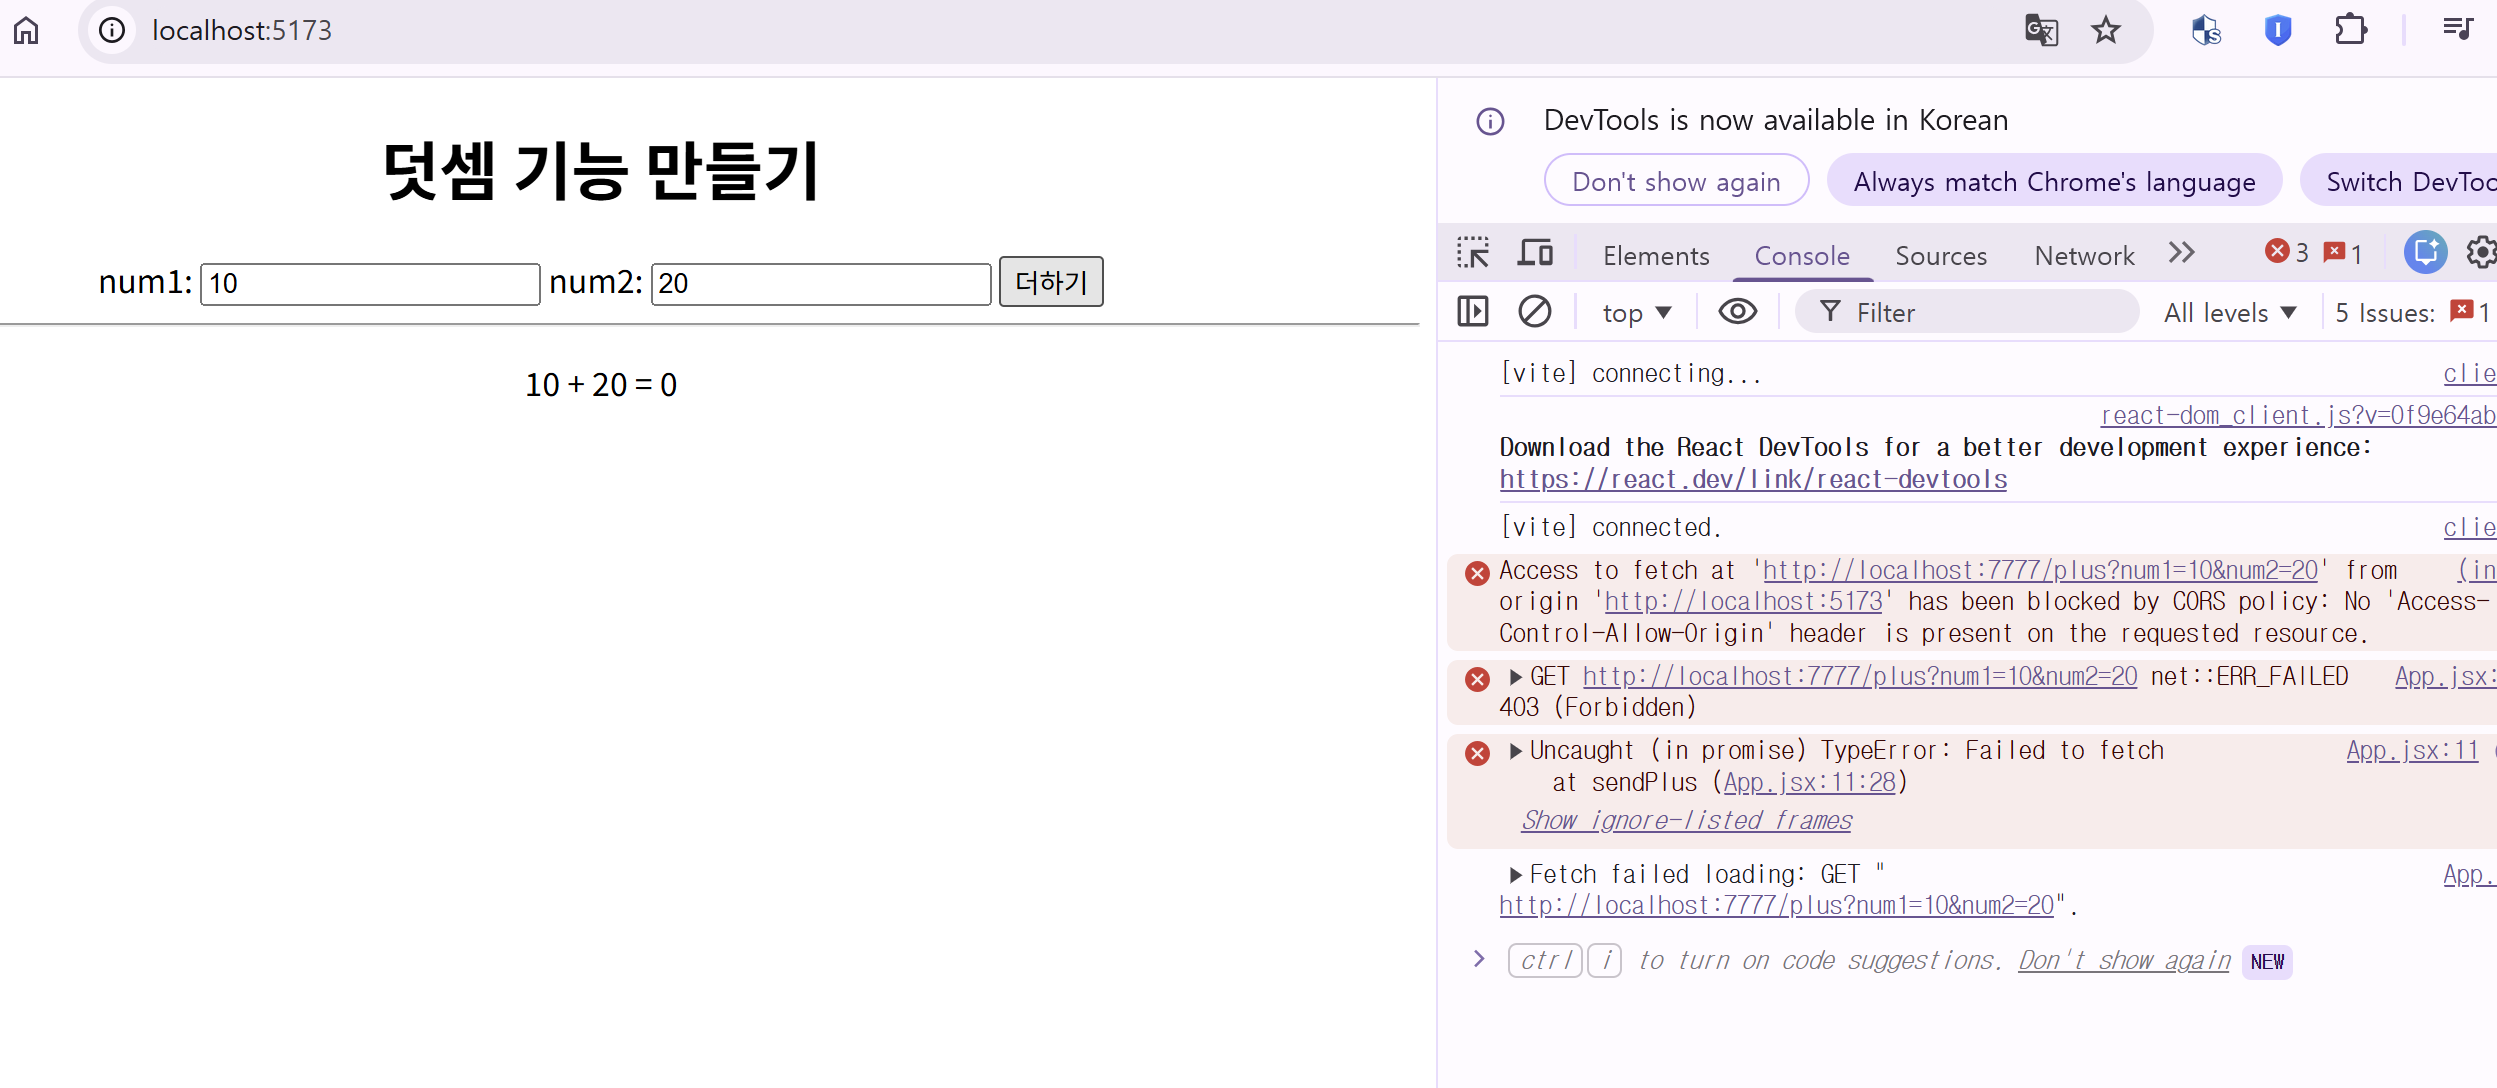2497x1088 pixels.
Task: Click the Bitwarden shield extension icon
Action: pyautogui.click(x=2278, y=30)
